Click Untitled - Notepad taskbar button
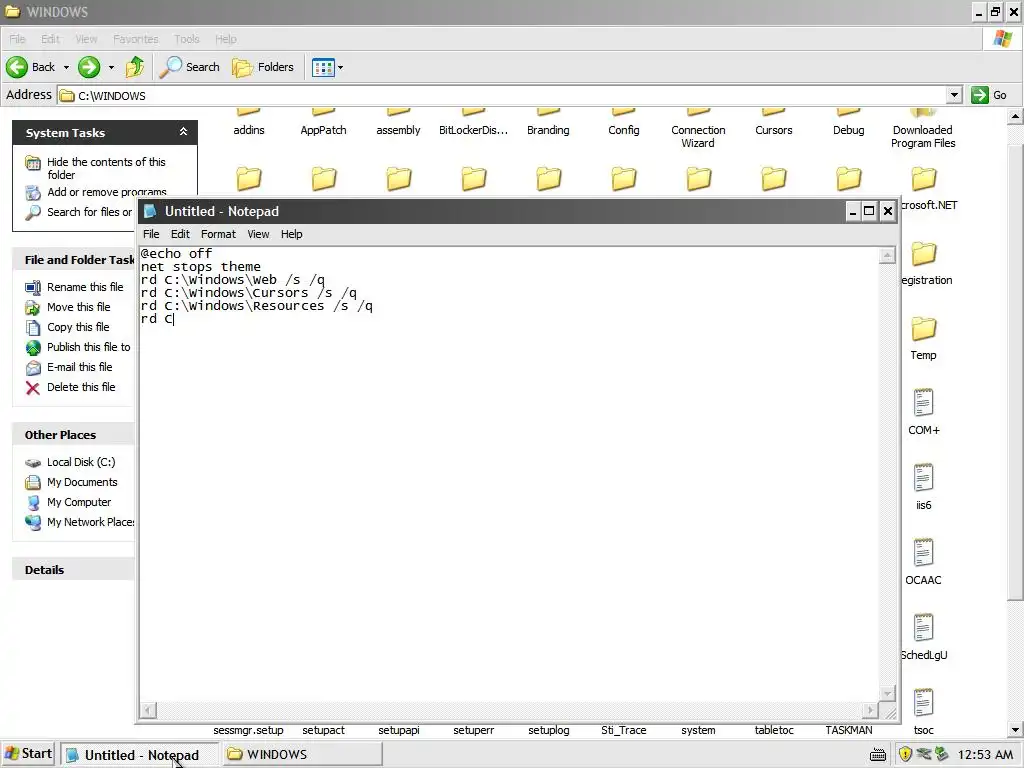The width and height of the screenshot is (1024, 768). coord(140,755)
